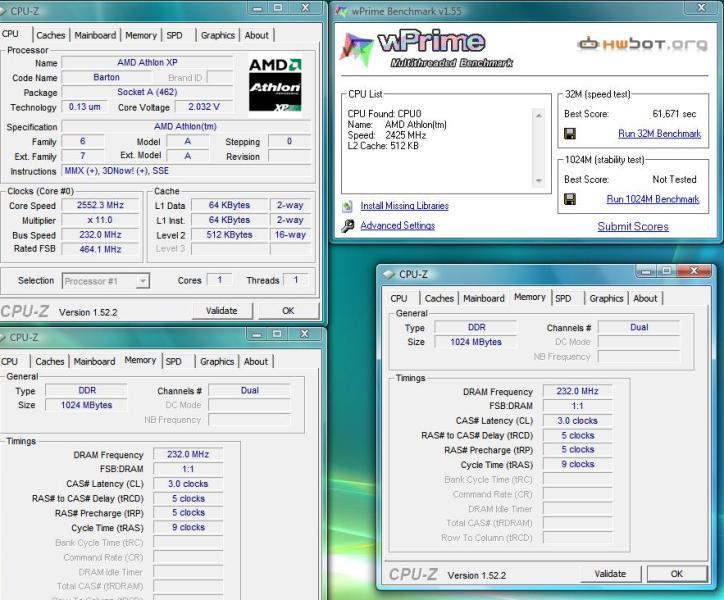Click the Install Missing Libraries link
The image size is (724, 600).
point(404,206)
